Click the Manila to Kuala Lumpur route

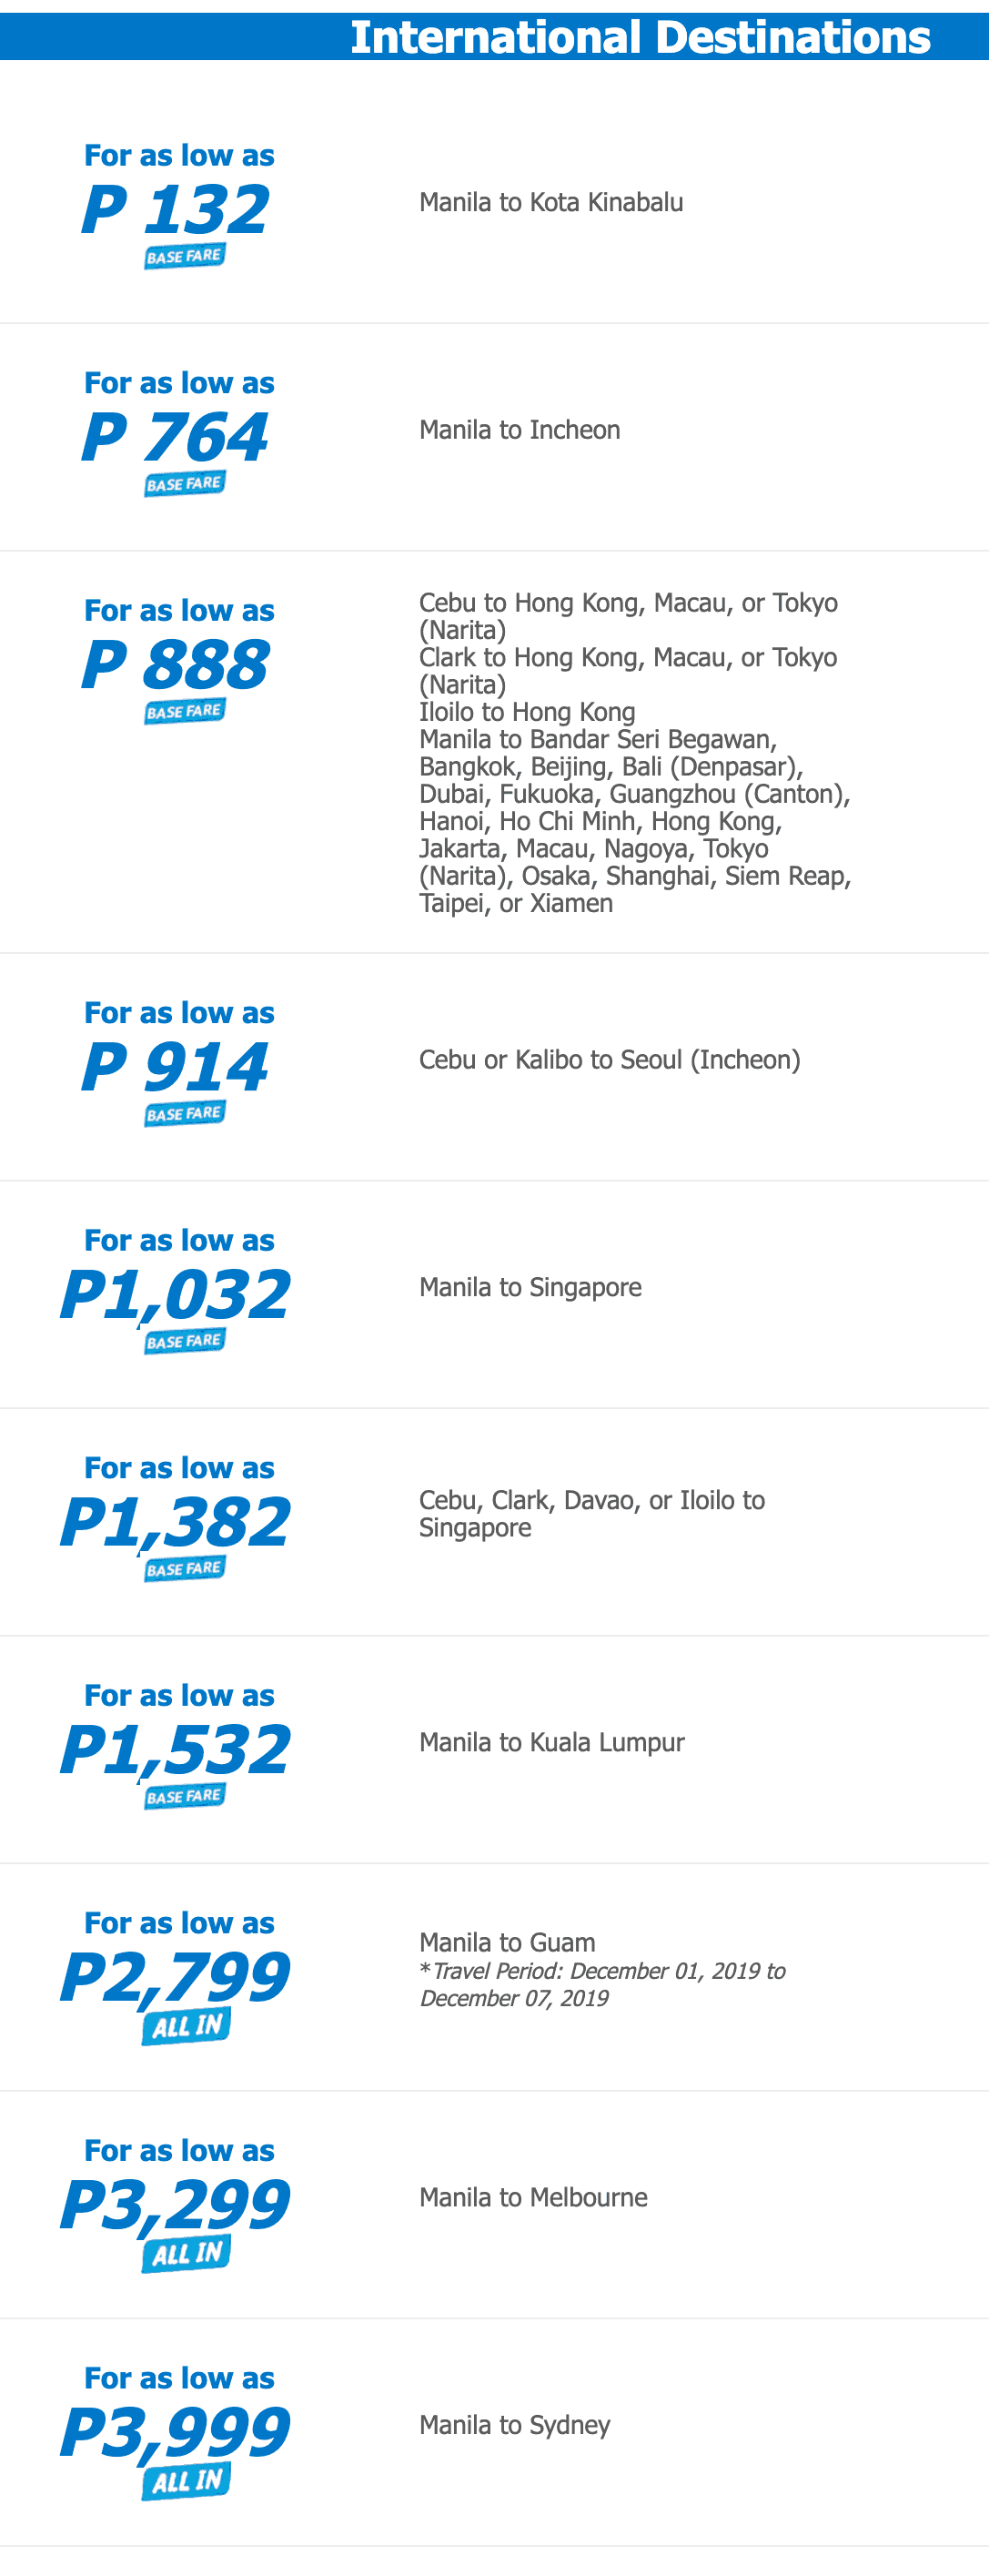pyautogui.click(x=551, y=1743)
